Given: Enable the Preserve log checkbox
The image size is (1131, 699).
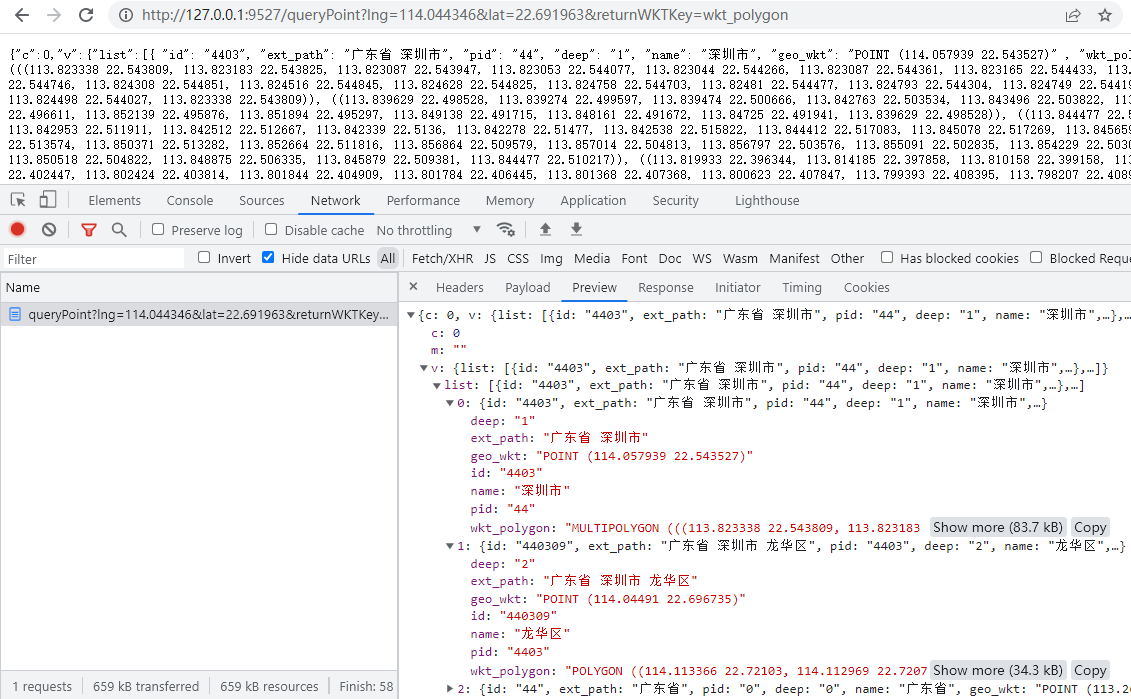Looking at the screenshot, I should 158,229.
